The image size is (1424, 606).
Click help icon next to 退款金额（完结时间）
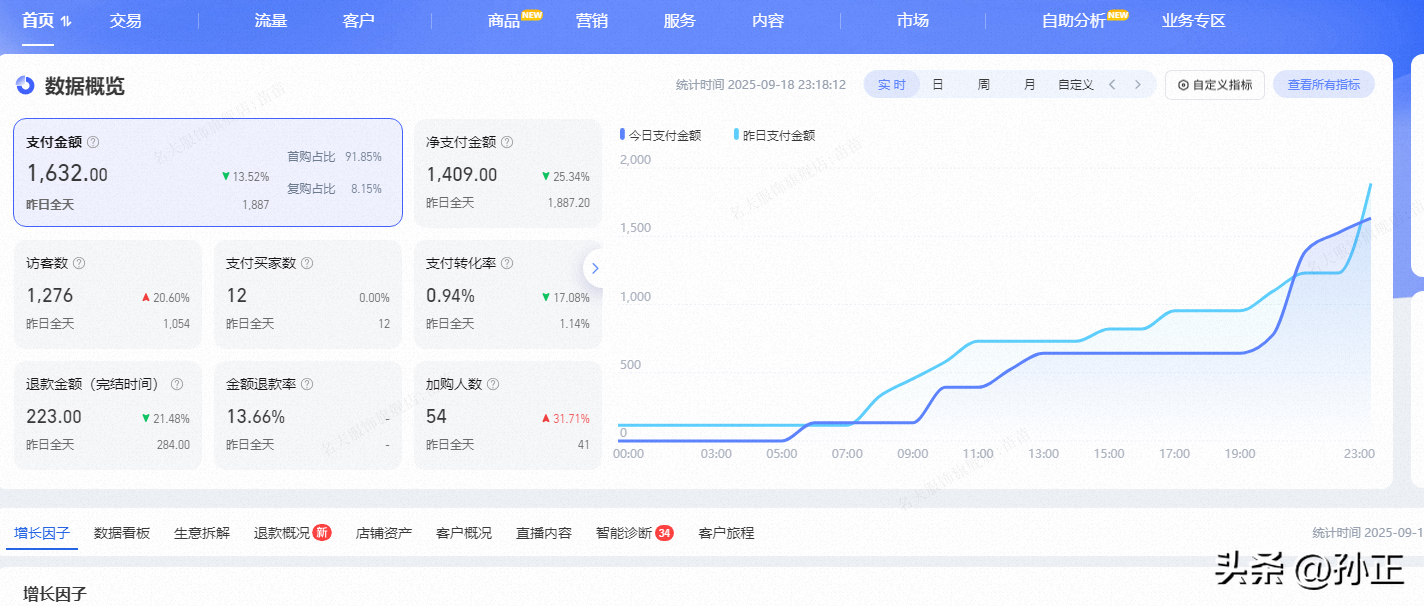pyautogui.click(x=177, y=384)
